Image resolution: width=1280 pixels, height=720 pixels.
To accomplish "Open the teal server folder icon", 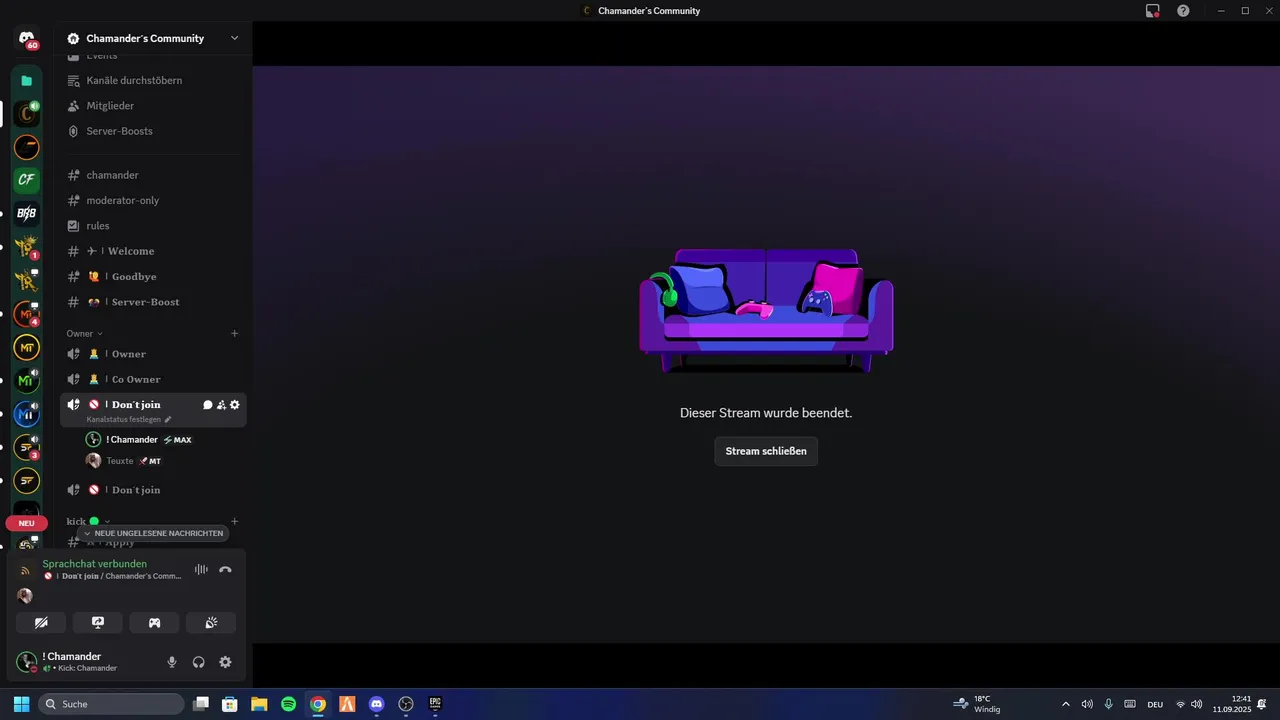I will tap(27, 81).
